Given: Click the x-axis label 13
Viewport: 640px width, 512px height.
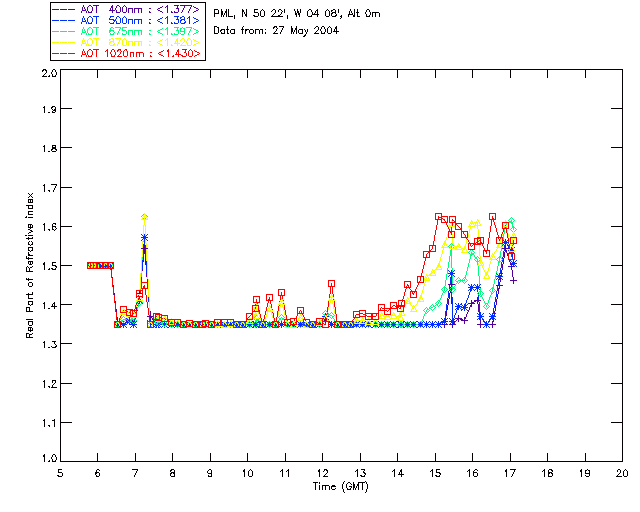Looking at the screenshot, I should [360, 473].
